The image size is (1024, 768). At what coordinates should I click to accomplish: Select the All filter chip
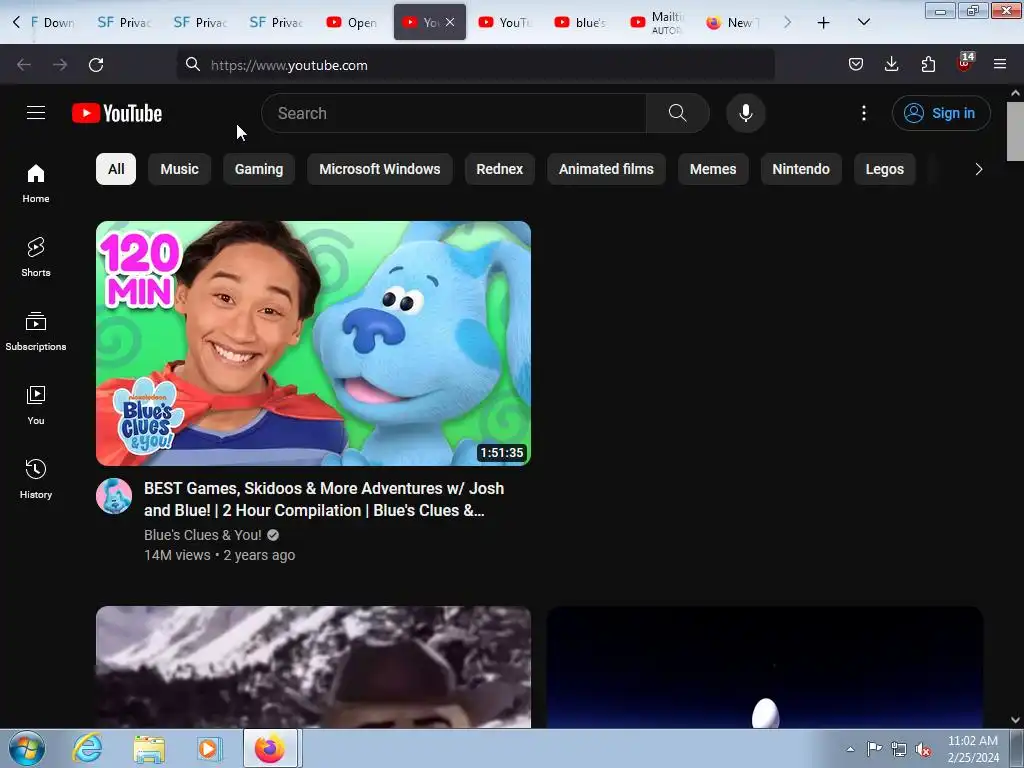tap(116, 169)
